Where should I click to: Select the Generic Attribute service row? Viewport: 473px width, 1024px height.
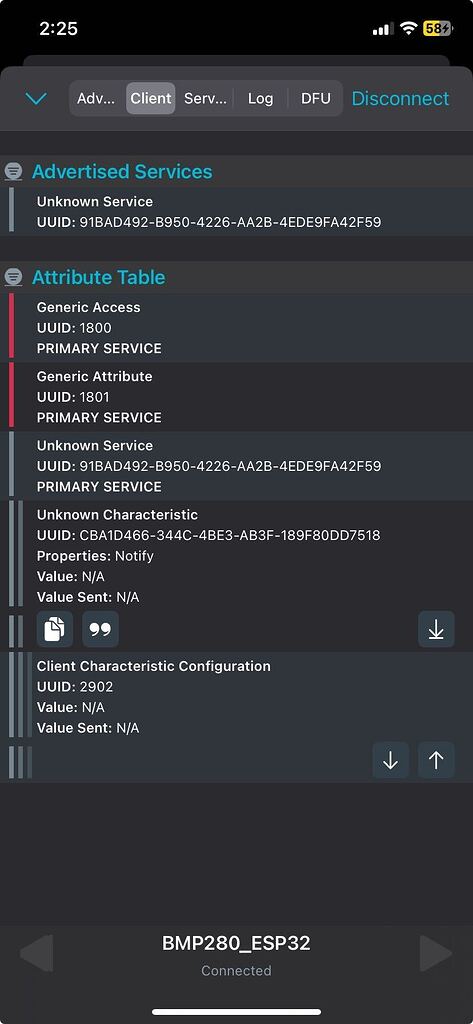(236, 397)
